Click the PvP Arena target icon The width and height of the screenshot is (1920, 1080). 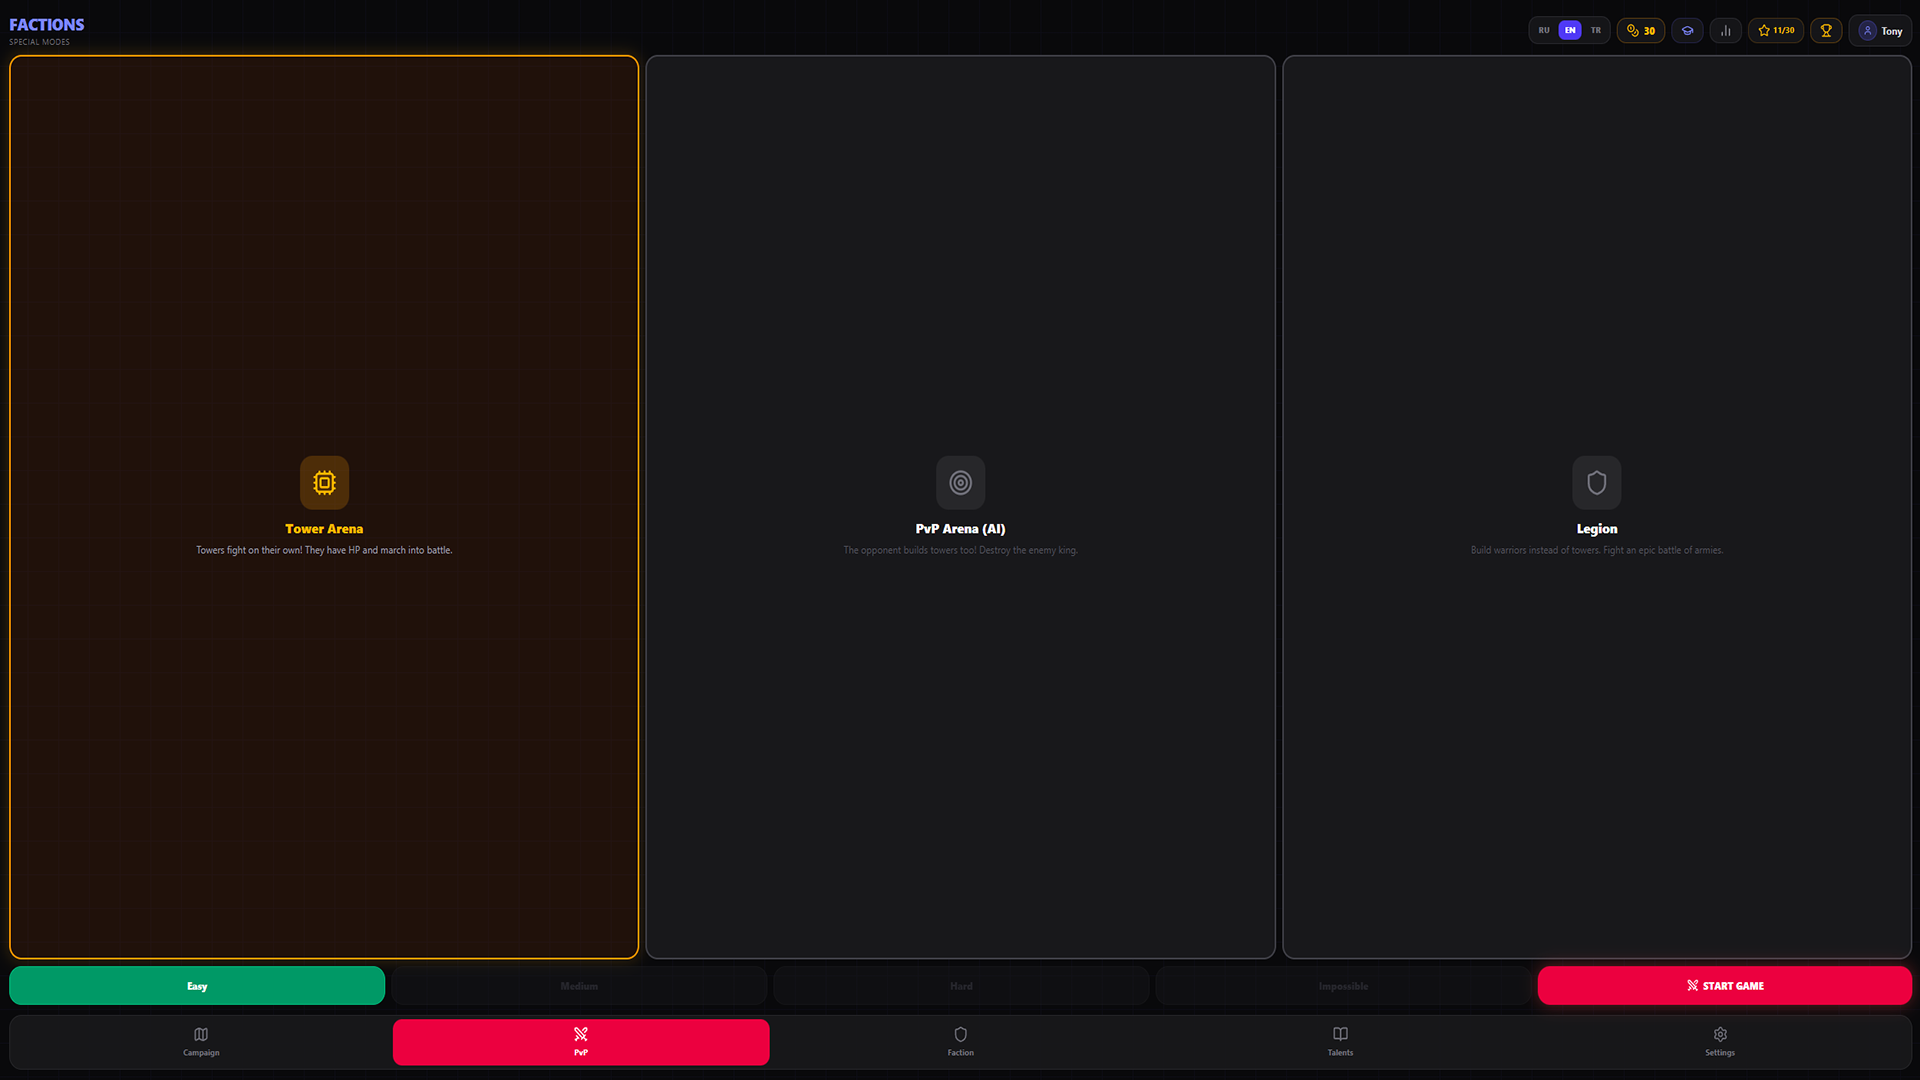[960, 483]
